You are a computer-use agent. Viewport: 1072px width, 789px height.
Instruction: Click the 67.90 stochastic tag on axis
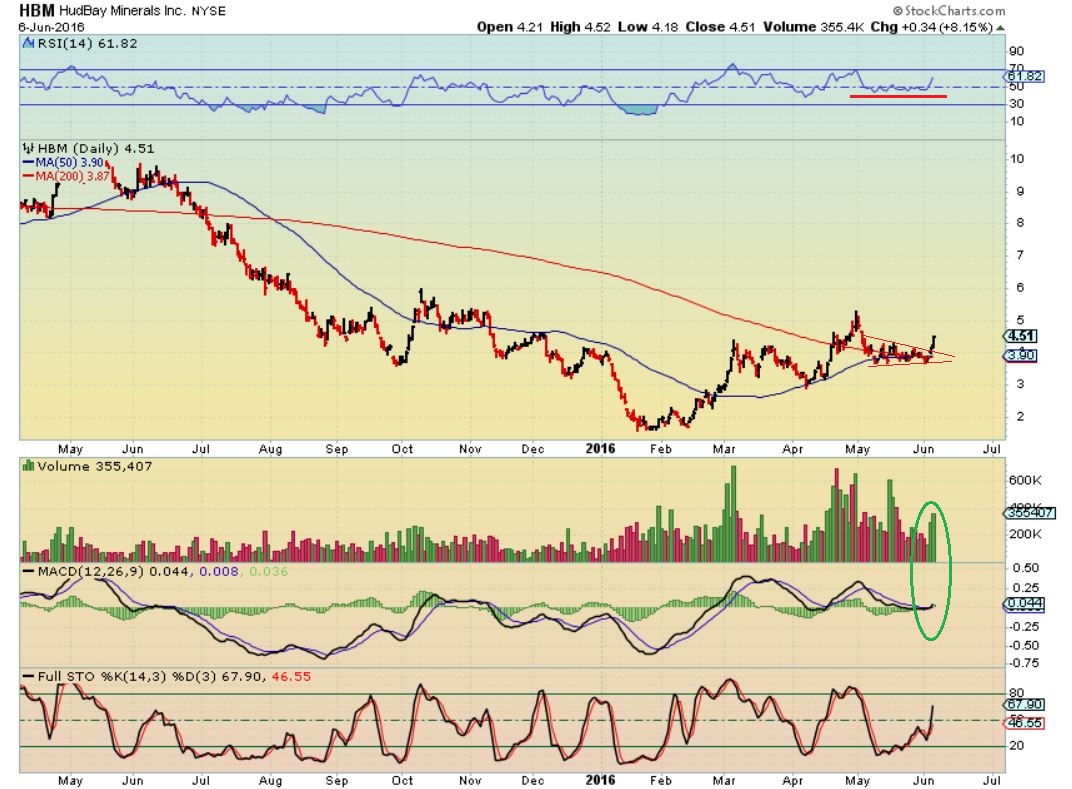pyautogui.click(x=1024, y=704)
